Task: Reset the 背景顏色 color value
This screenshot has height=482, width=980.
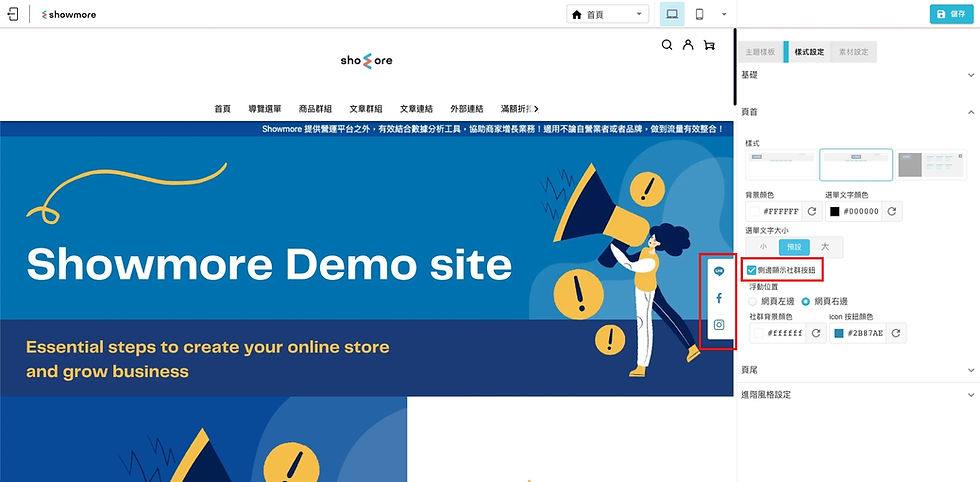Action: point(812,211)
